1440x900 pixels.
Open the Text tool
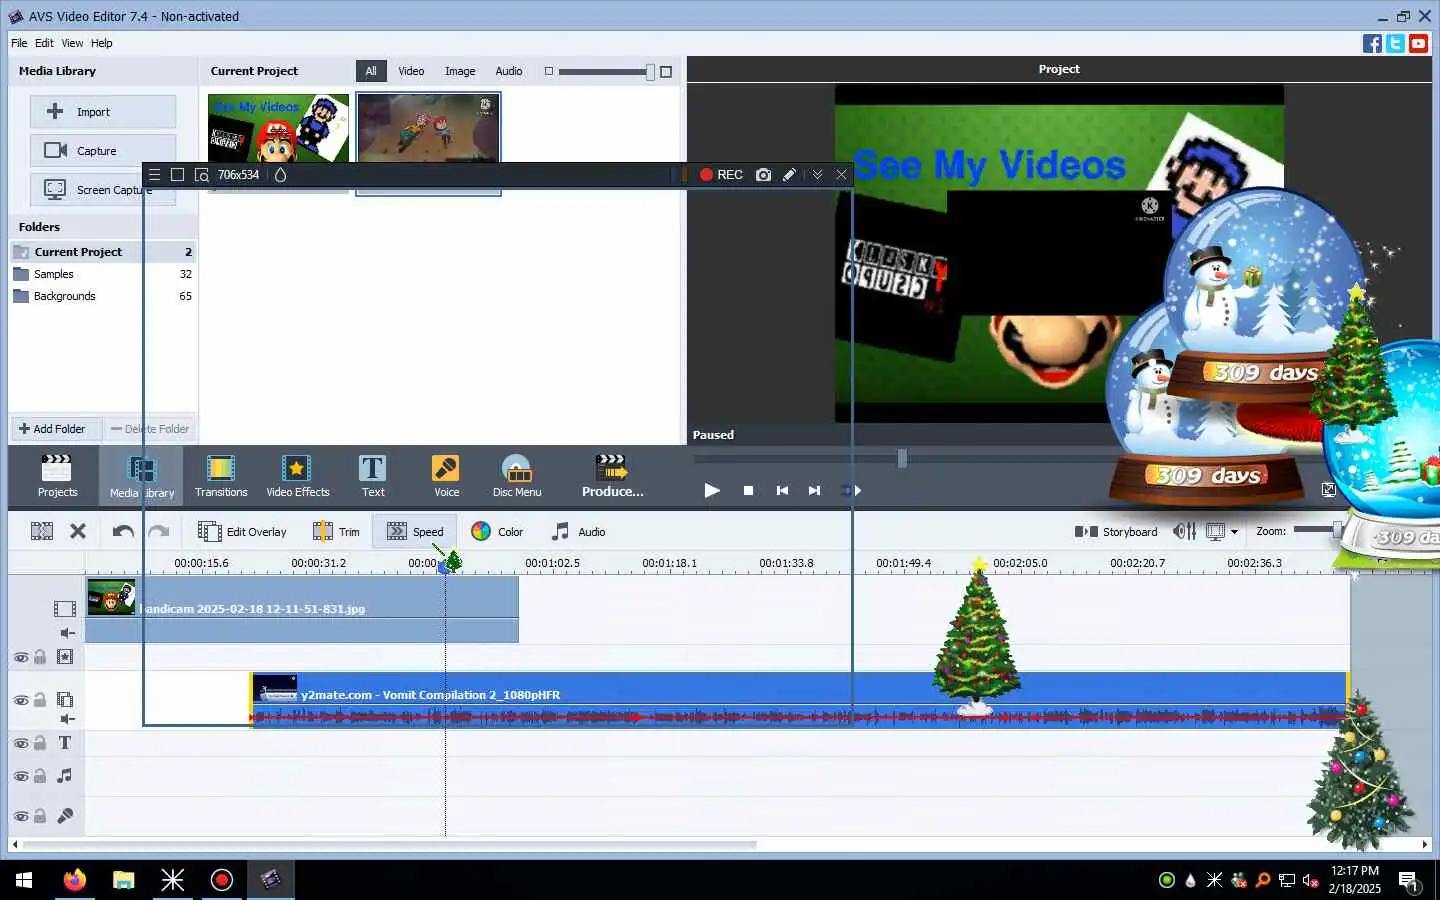click(373, 476)
